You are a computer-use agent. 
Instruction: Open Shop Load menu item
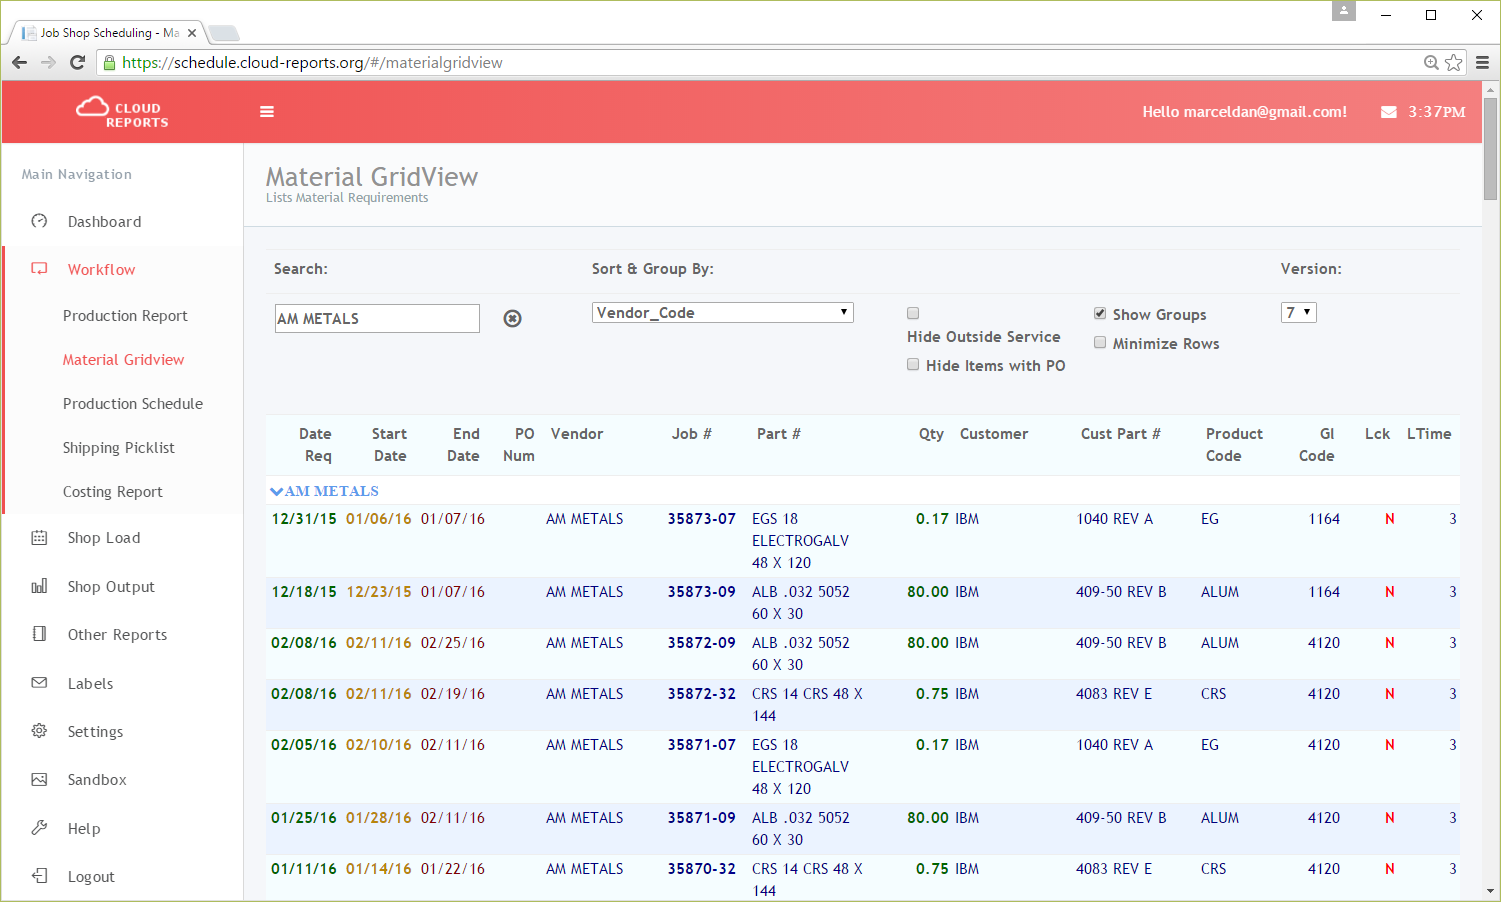104,538
